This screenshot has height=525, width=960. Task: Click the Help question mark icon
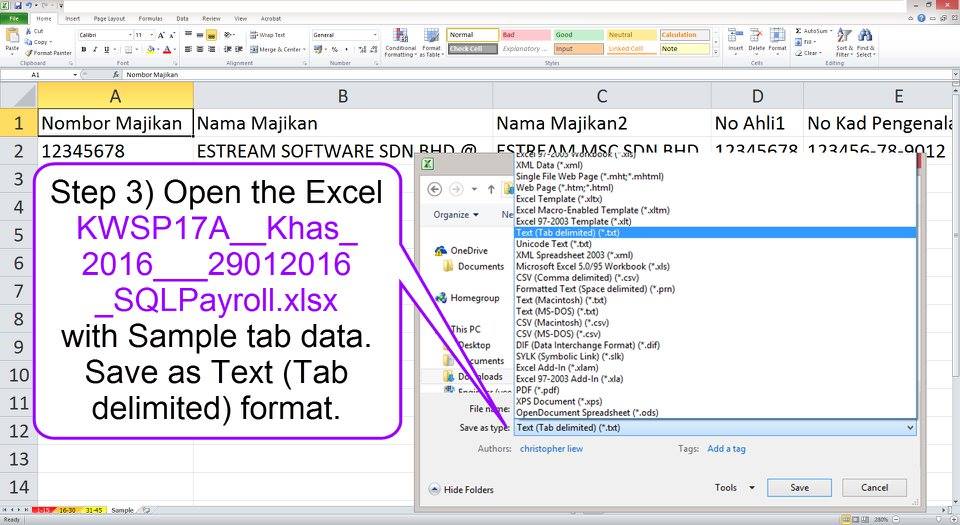pyautogui.click(x=921, y=18)
